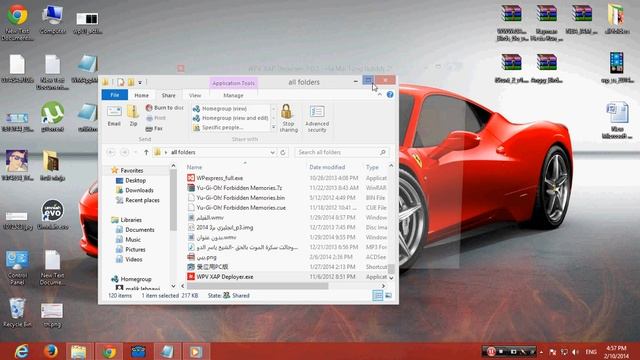The width and height of the screenshot is (640, 360).
Task: Click the file list vertical scrollbar
Action: click(x=391, y=269)
